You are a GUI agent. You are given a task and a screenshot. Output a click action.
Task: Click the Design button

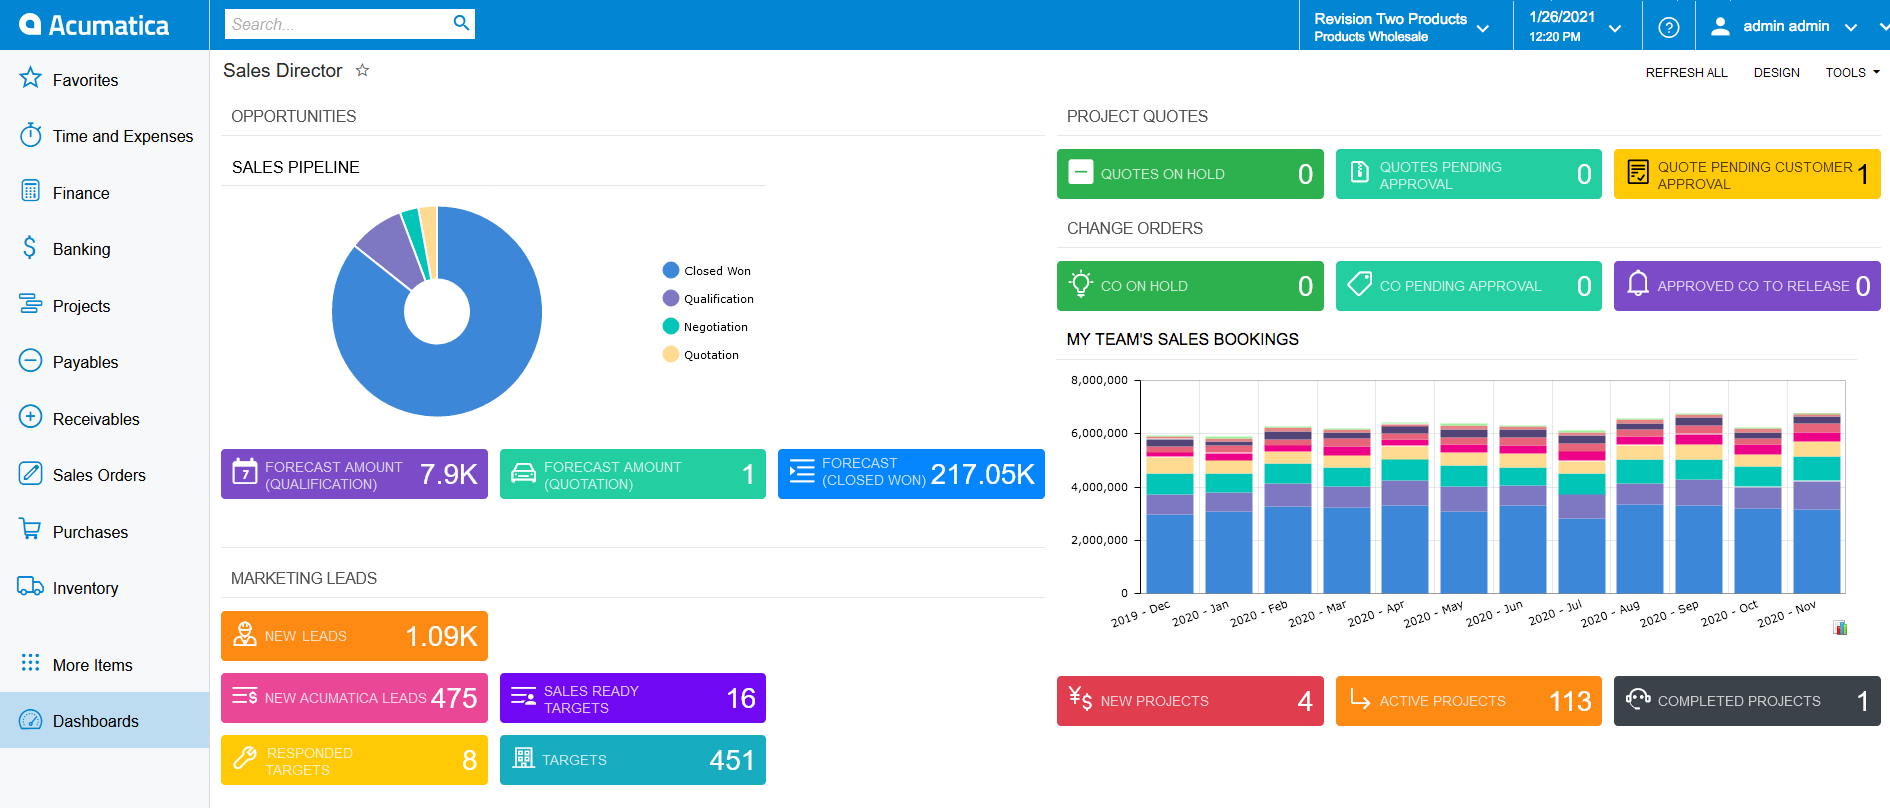[x=1776, y=72]
